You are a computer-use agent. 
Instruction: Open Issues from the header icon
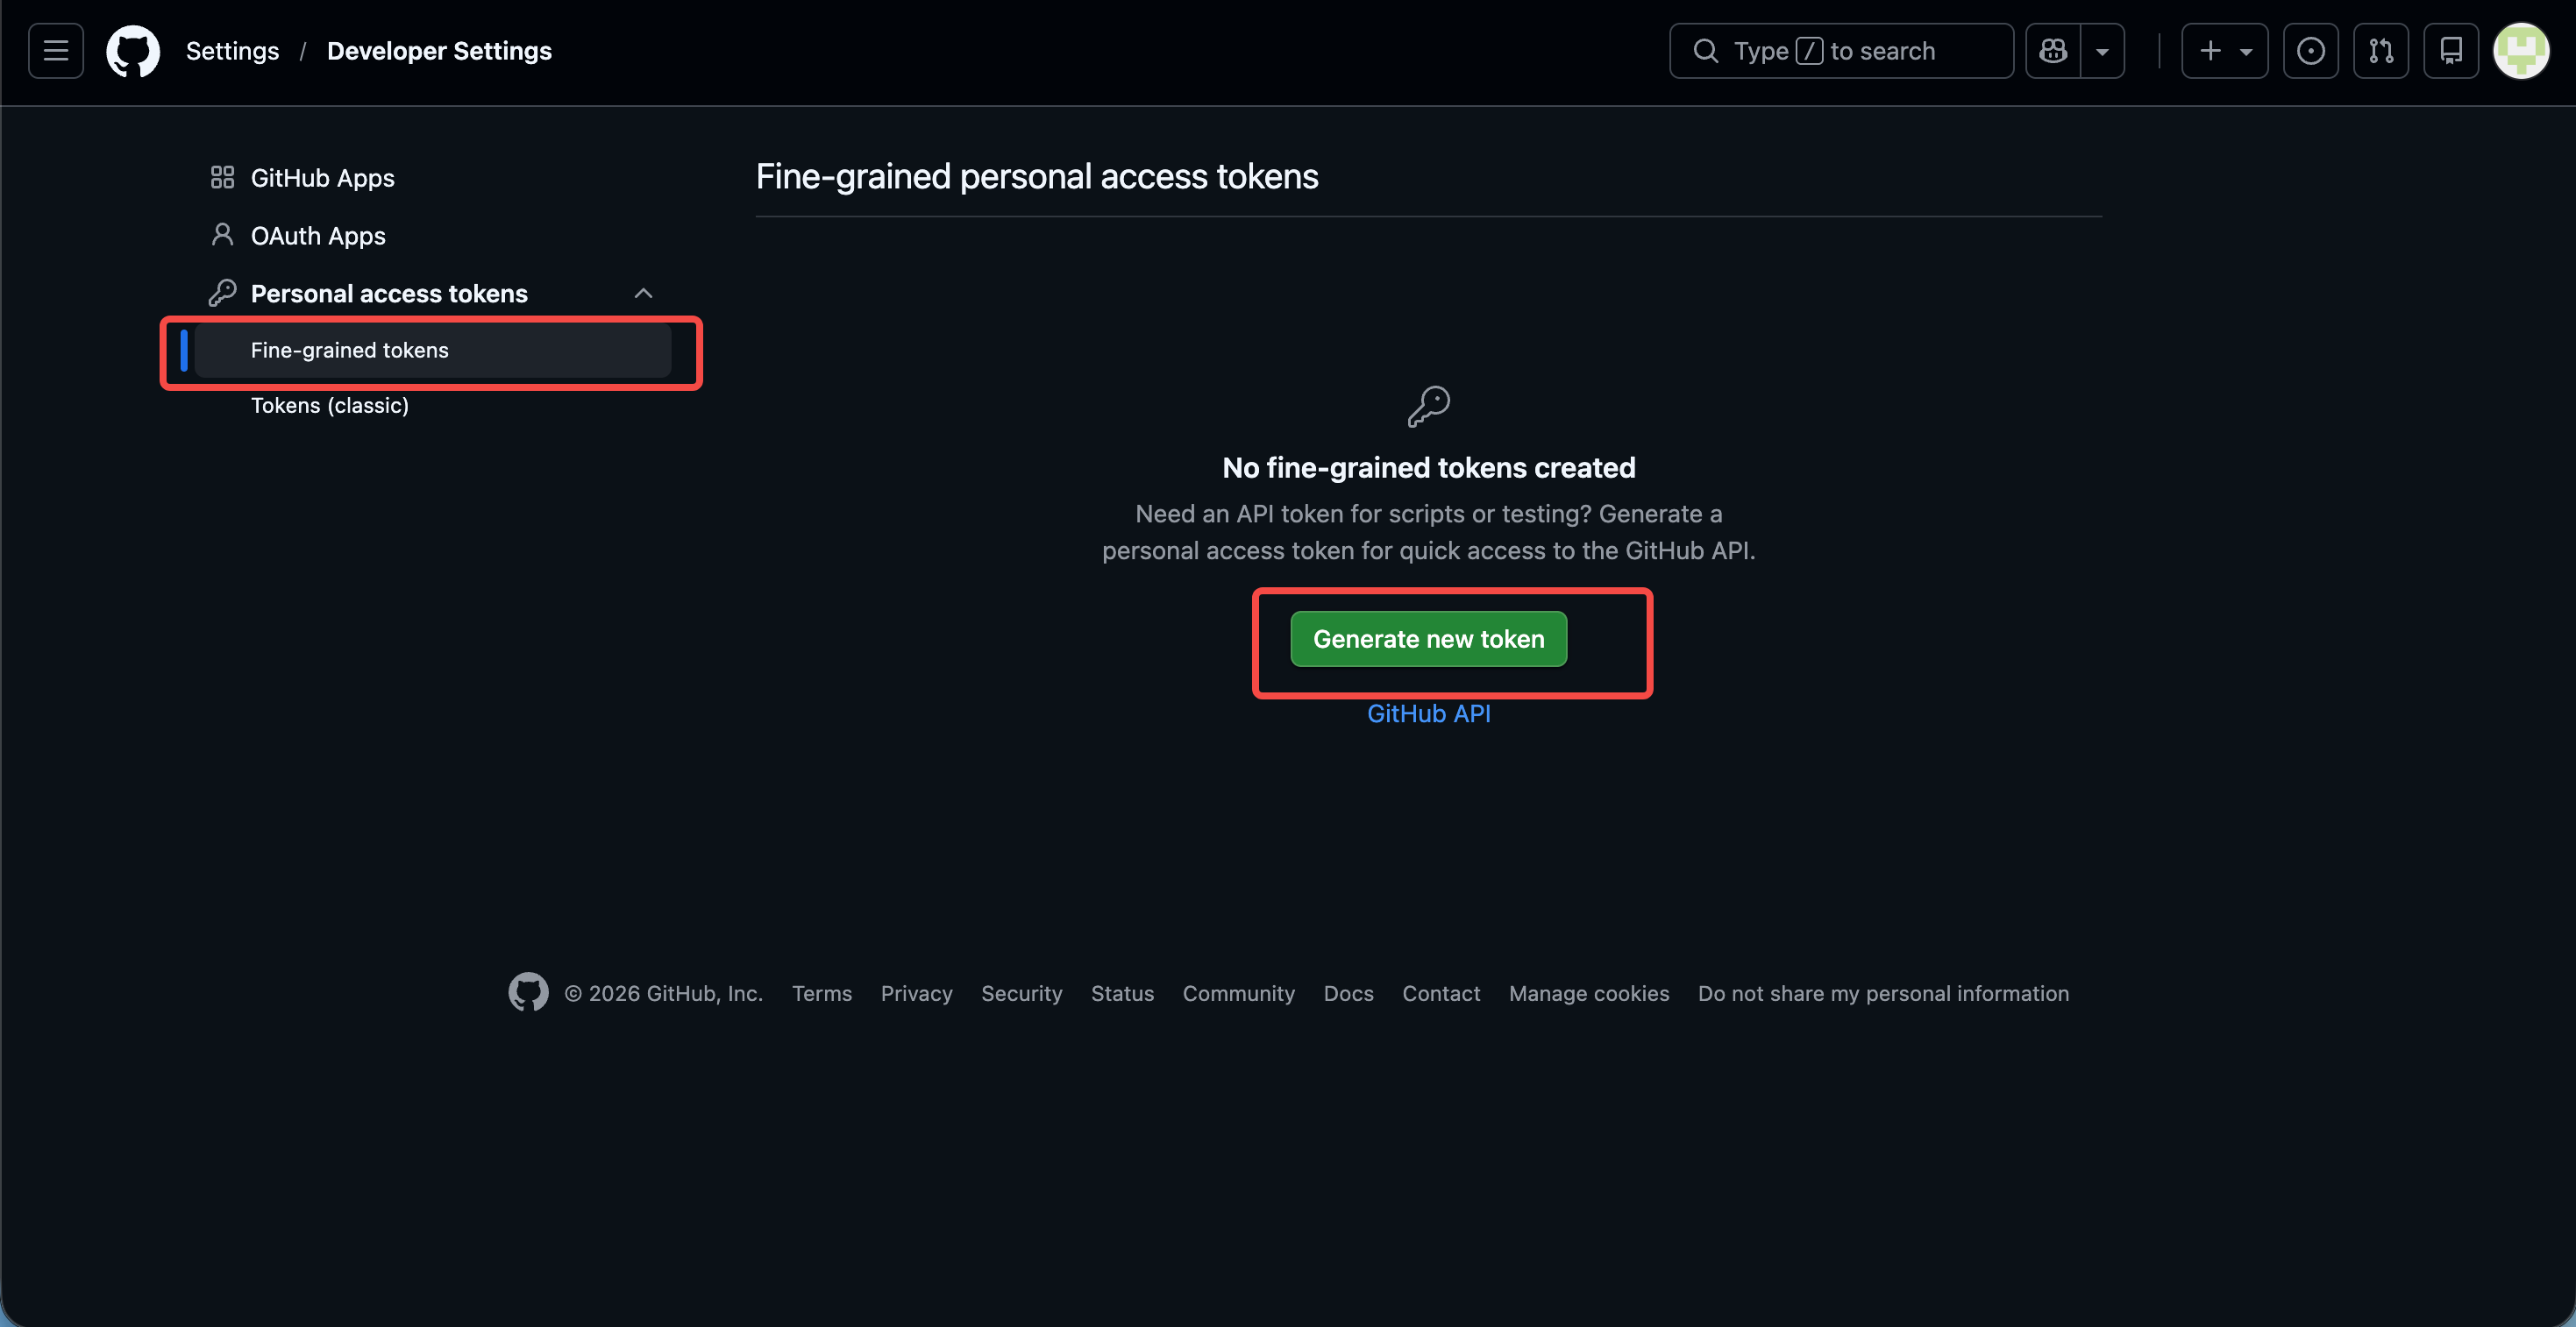click(2310, 51)
